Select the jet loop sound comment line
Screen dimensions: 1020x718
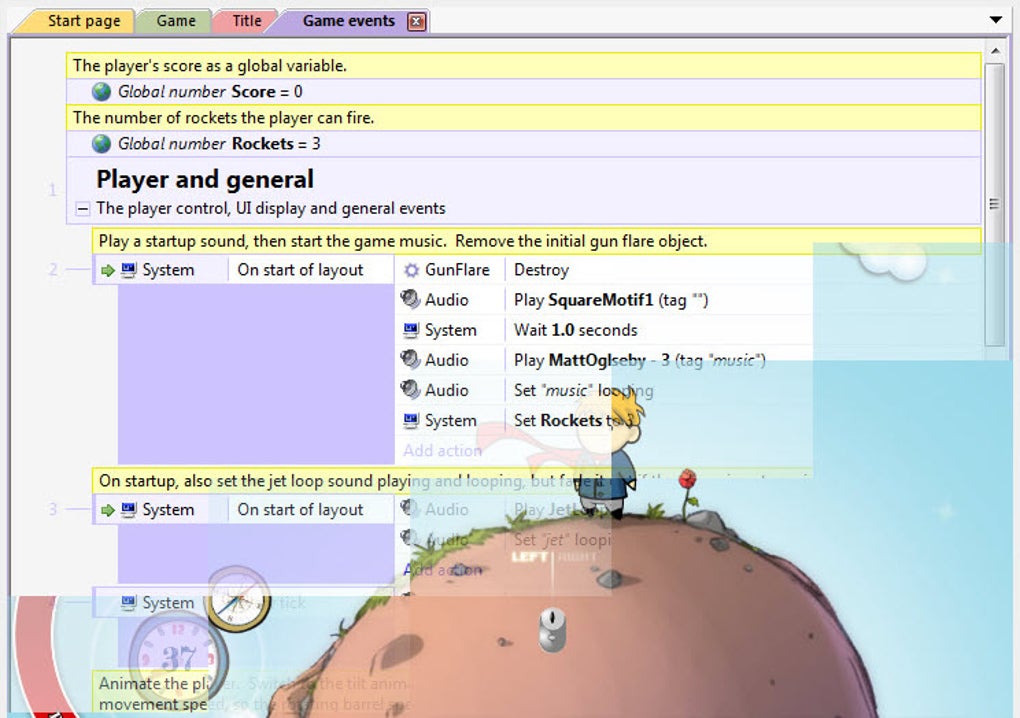pos(452,481)
